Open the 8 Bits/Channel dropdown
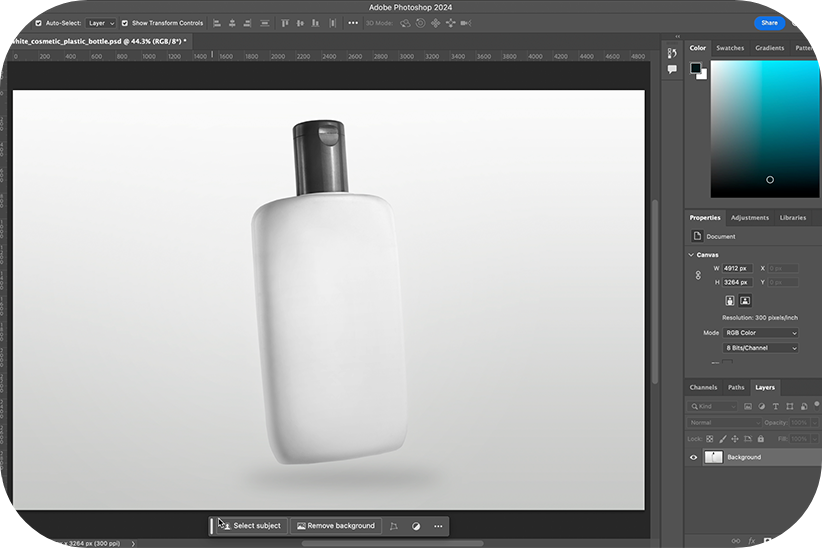 [760, 348]
